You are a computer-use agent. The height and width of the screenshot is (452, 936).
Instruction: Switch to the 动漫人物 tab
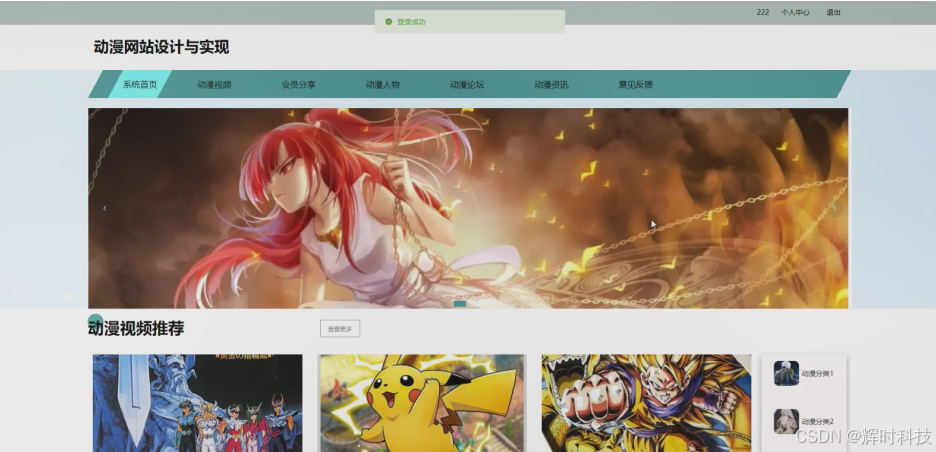click(383, 85)
